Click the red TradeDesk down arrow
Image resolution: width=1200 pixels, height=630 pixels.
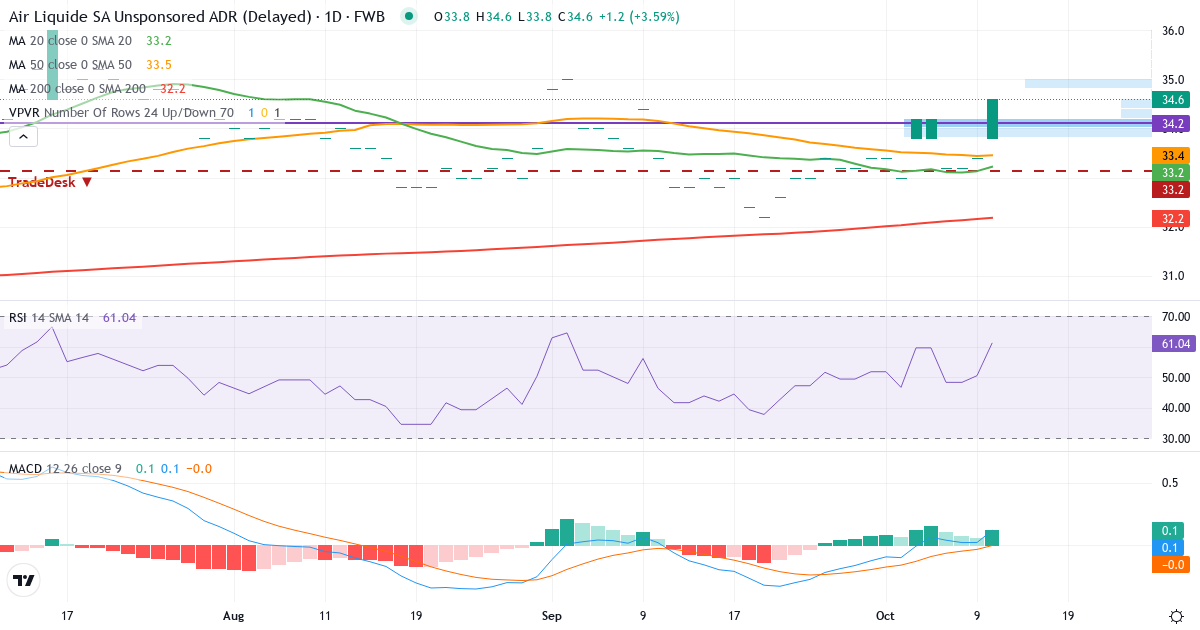tap(87, 182)
